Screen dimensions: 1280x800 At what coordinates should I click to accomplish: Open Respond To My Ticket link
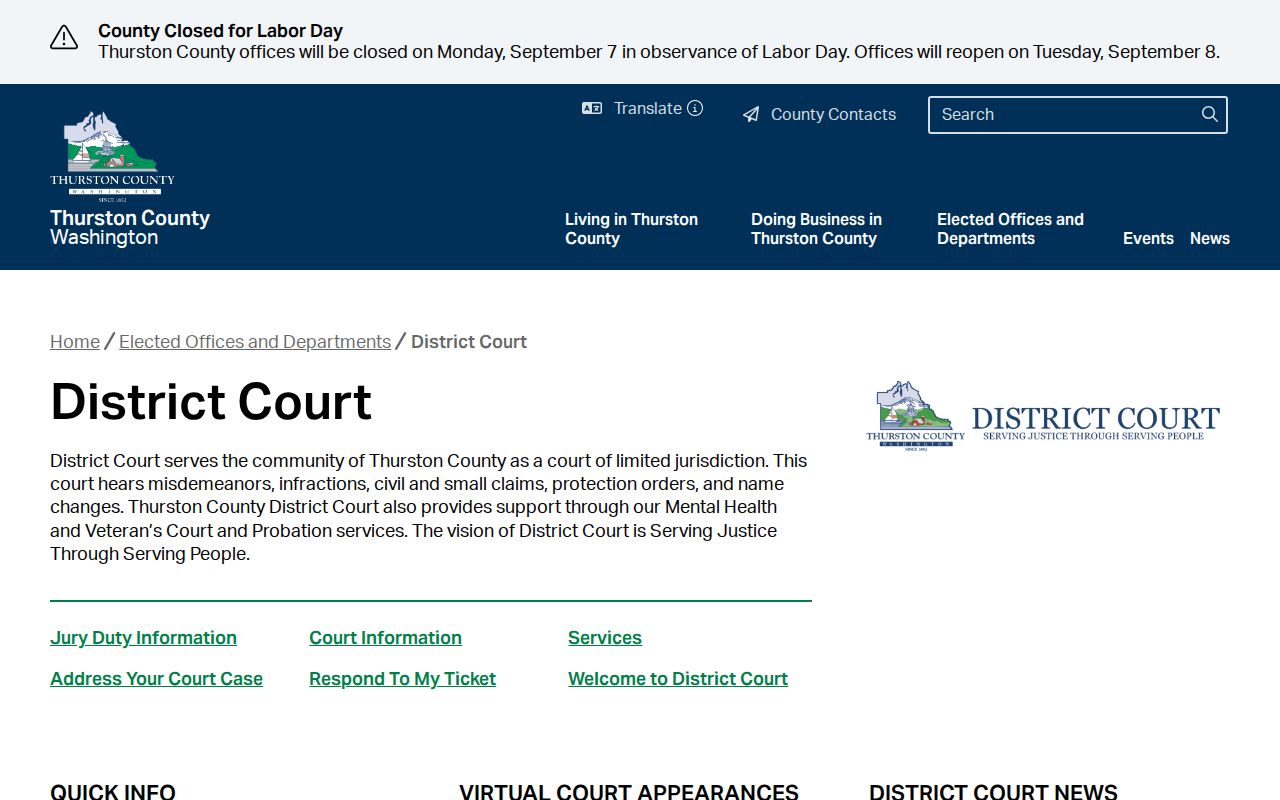[402, 679]
